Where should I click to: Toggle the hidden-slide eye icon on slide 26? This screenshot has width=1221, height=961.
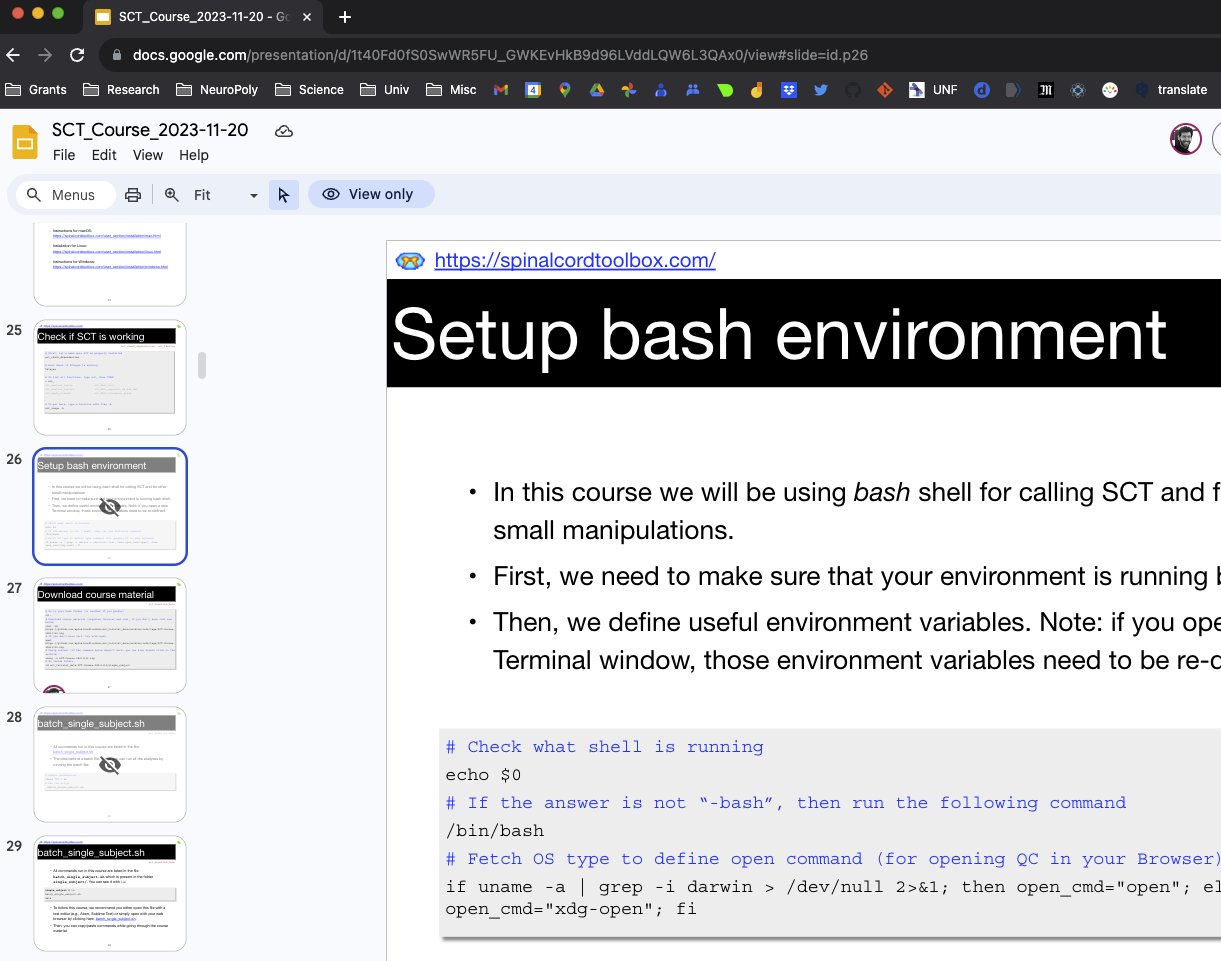[109, 506]
